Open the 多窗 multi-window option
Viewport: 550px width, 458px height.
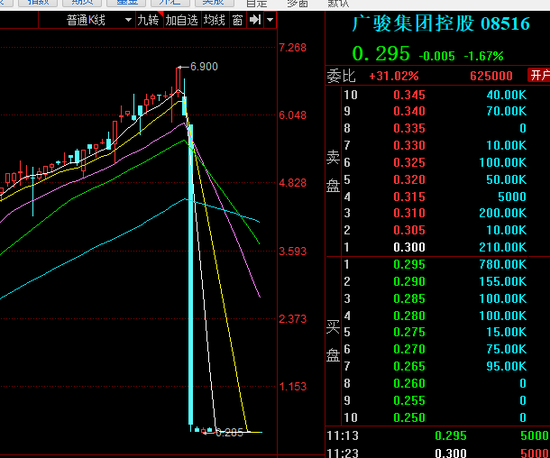point(297,4)
